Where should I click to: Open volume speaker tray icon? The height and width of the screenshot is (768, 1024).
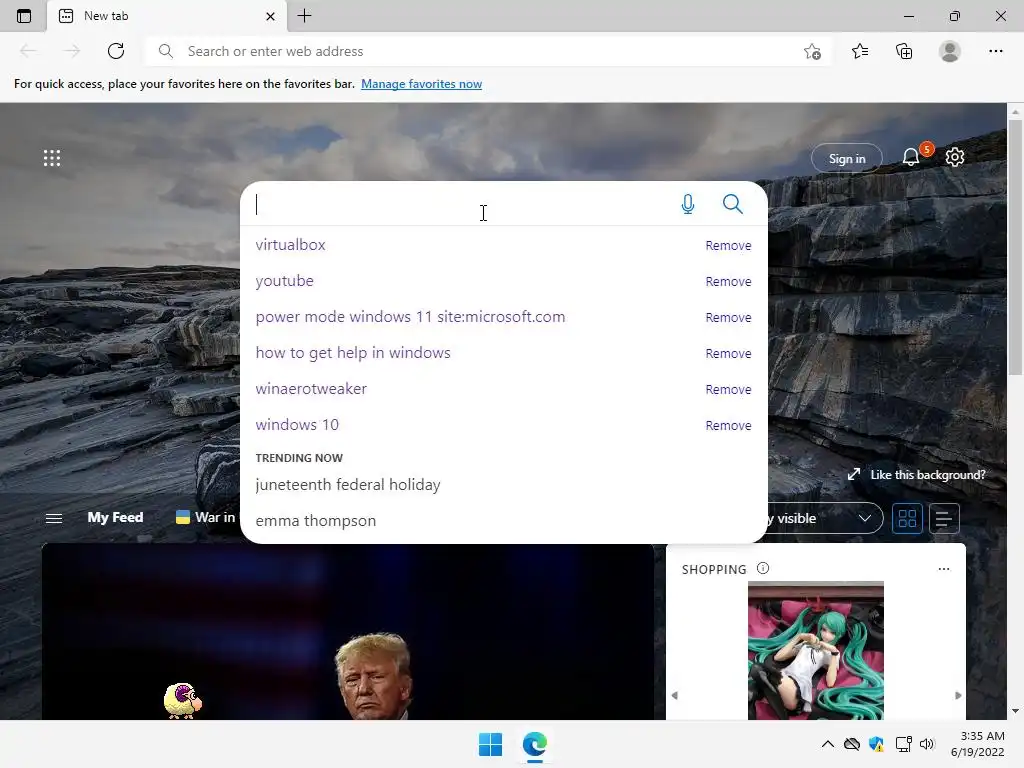click(x=927, y=744)
